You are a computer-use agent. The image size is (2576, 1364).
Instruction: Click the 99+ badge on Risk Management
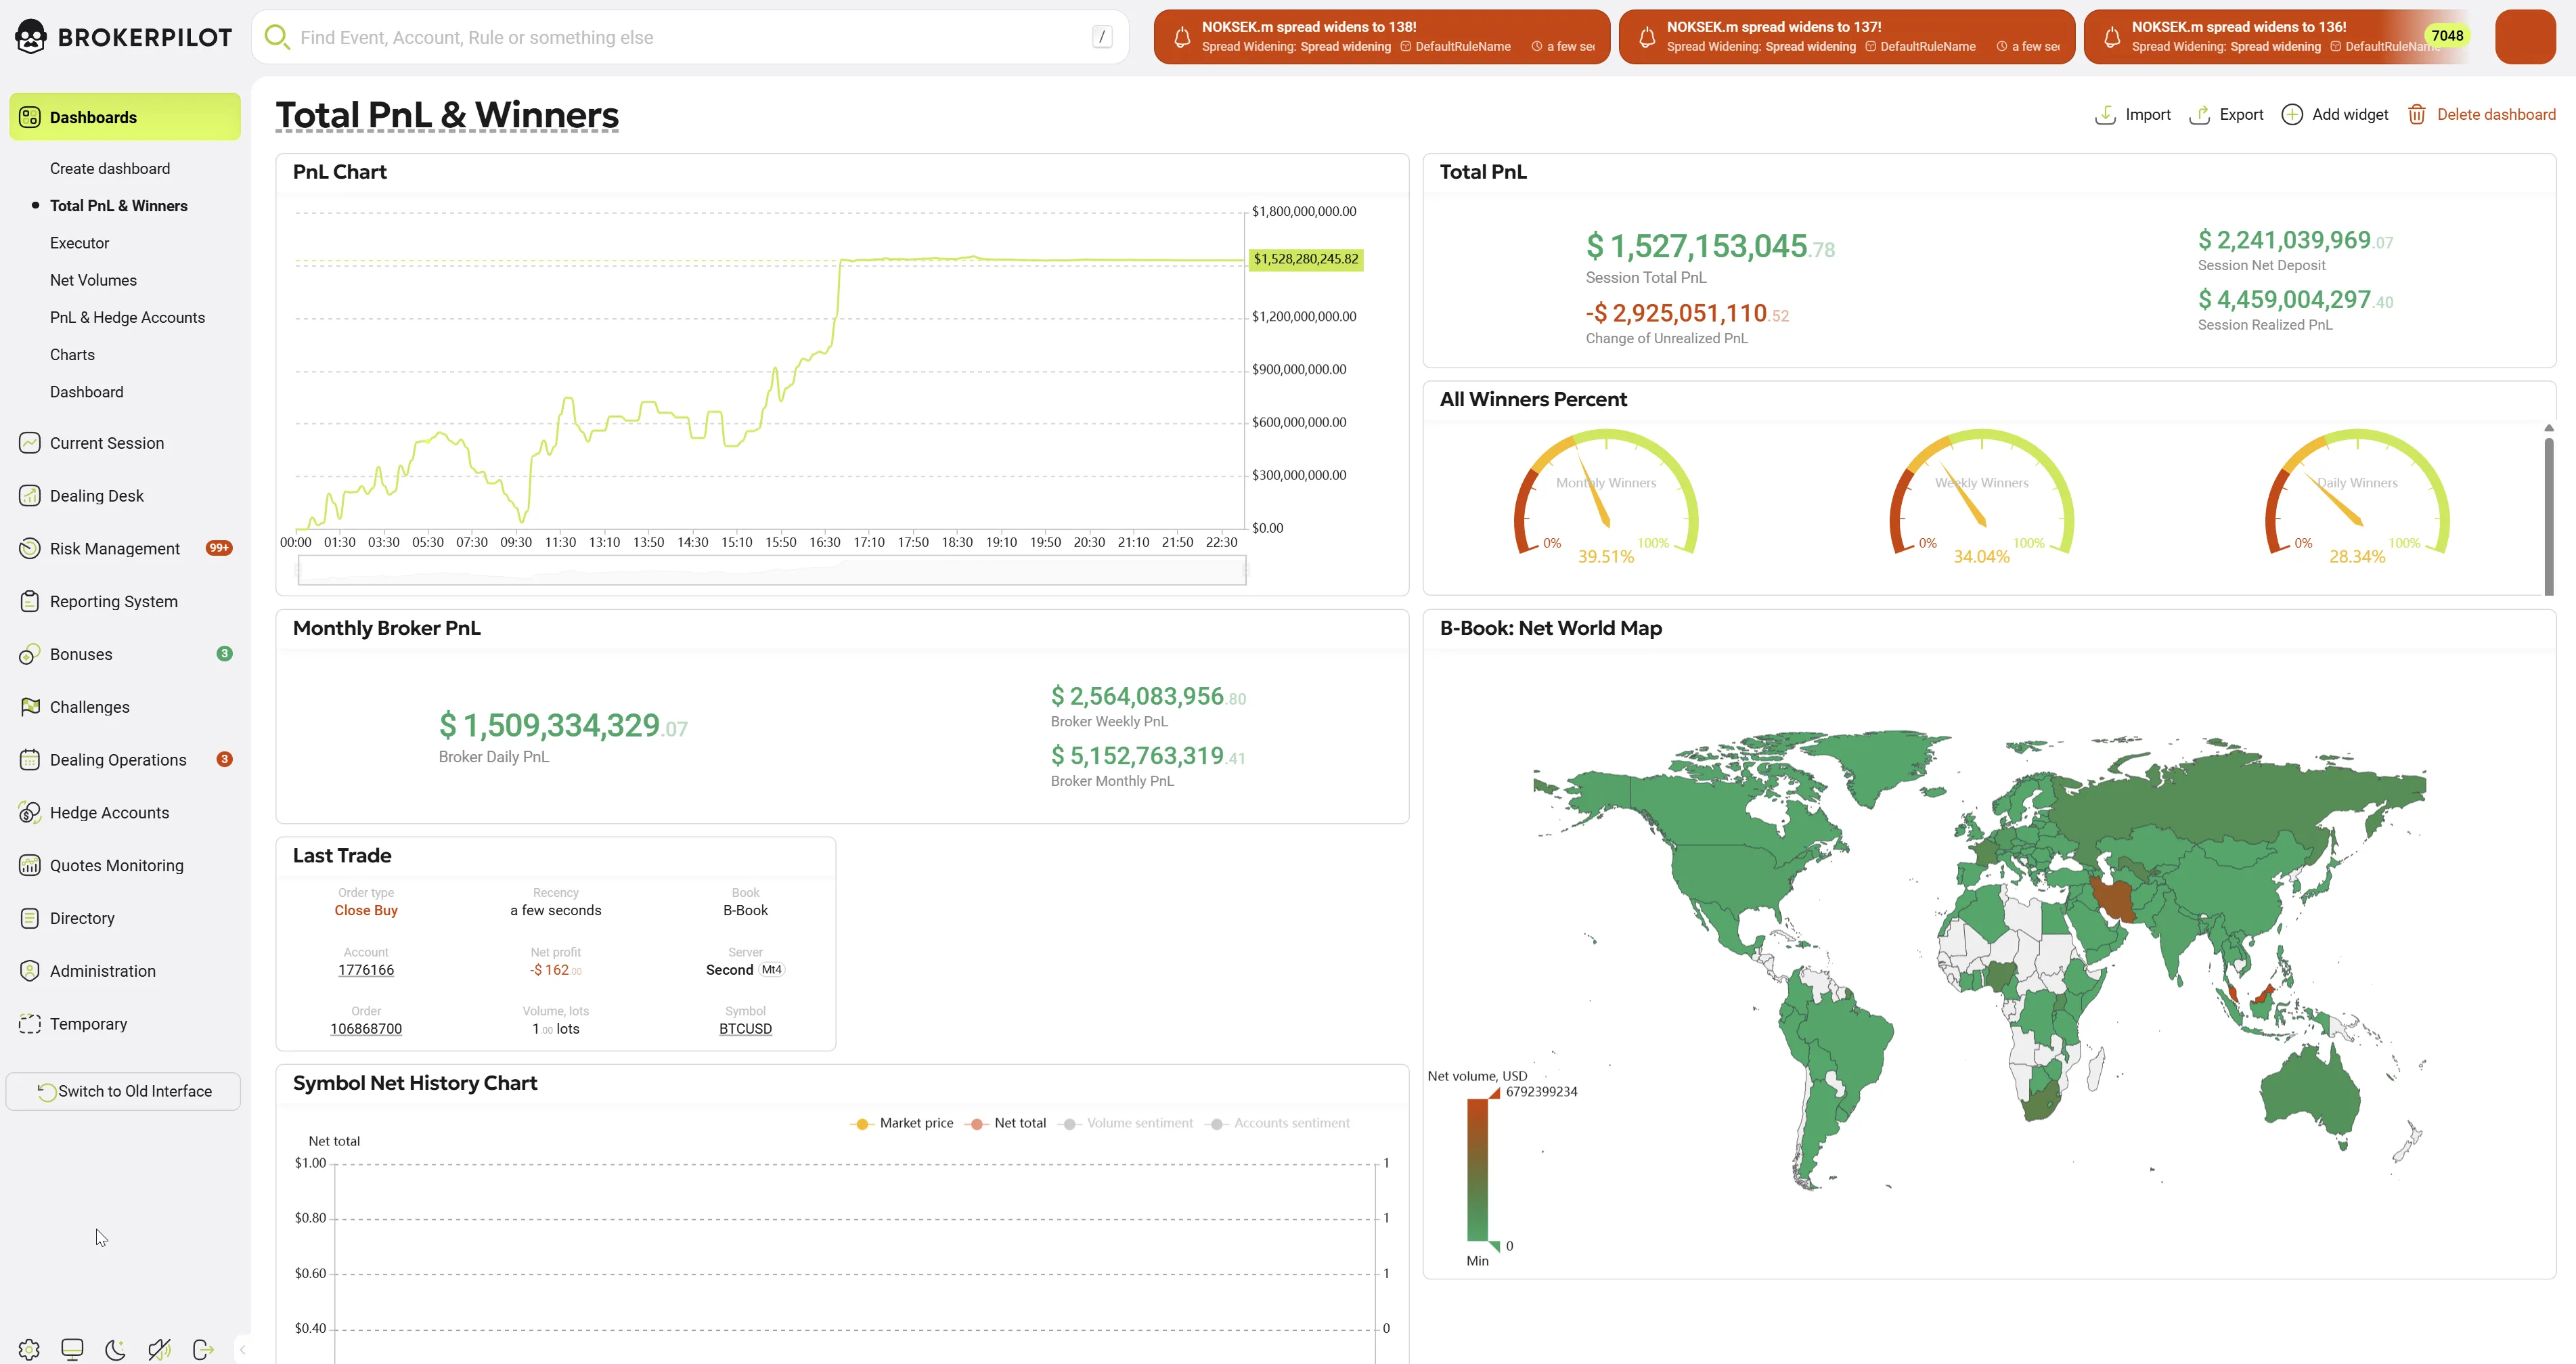click(x=219, y=548)
